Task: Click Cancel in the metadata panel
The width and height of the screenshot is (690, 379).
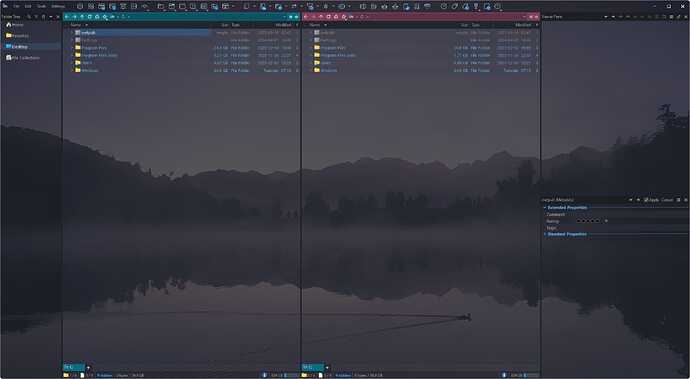Action: pyautogui.click(x=667, y=200)
